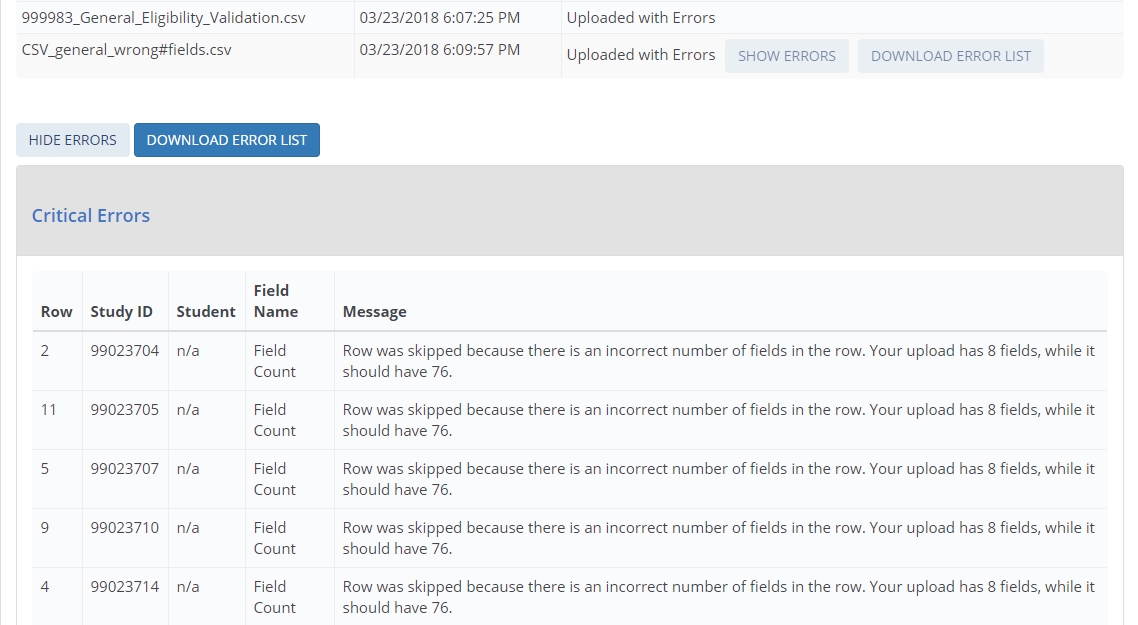1138x625 pixels.
Task: Click the 6:07:25 PM upload timestamp
Action: (x=439, y=18)
